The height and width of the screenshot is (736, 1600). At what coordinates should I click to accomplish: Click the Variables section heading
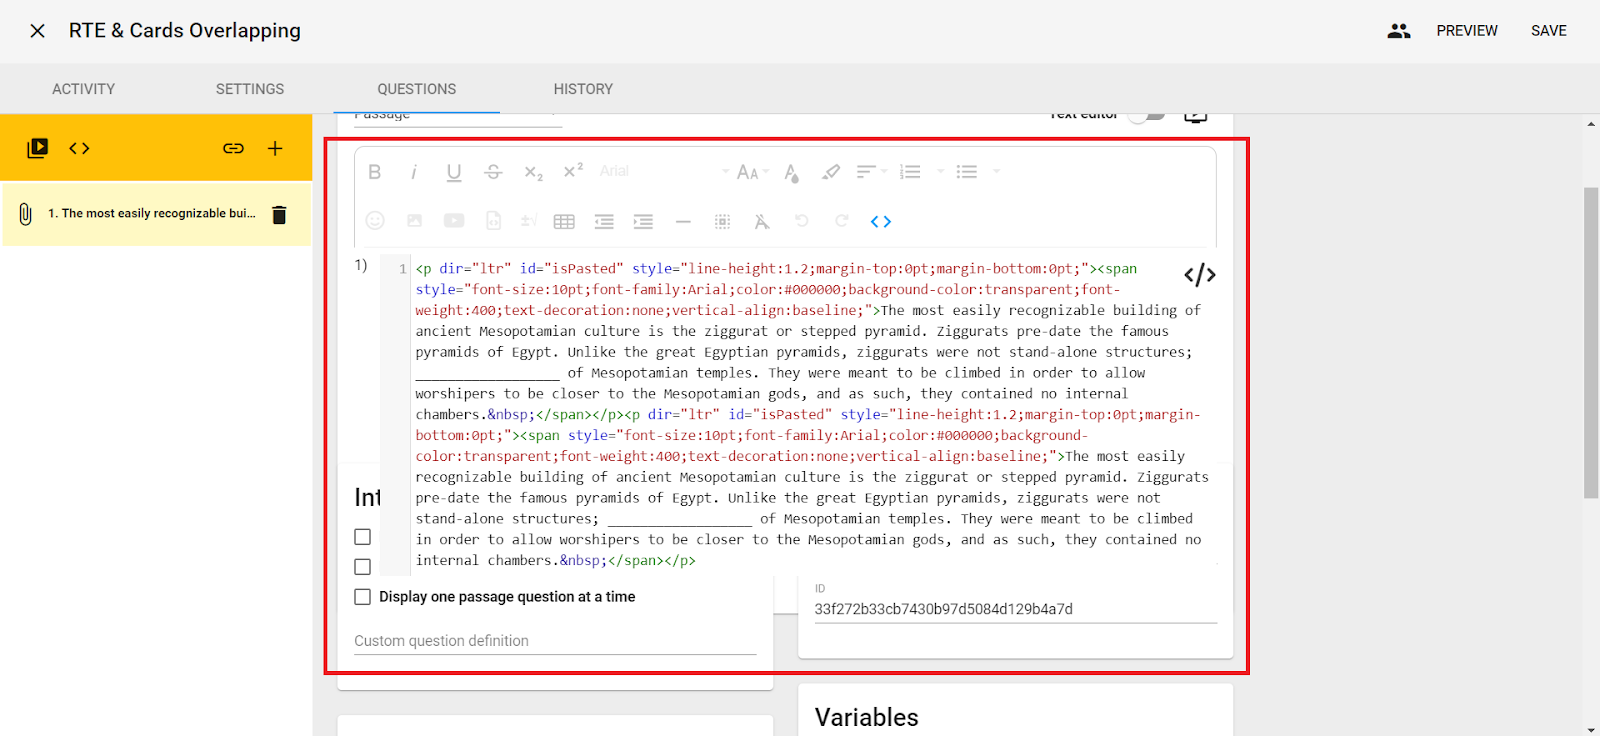tap(867, 717)
